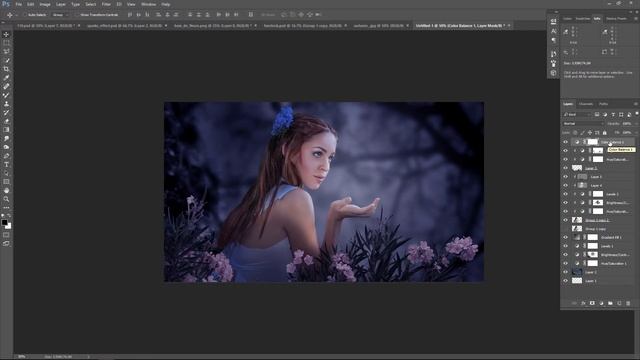The width and height of the screenshot is (640, 360).
Task: Hide the Levels 1 layer
Action: (566, 246)
